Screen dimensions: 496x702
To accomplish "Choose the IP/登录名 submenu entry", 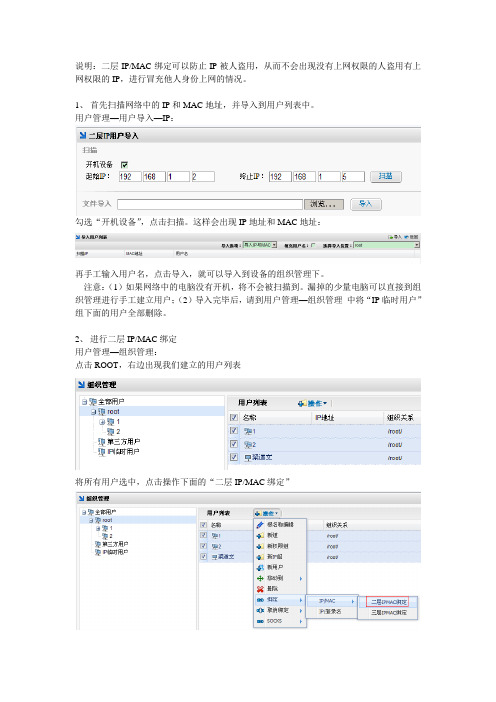I will [x=332, y=611].
